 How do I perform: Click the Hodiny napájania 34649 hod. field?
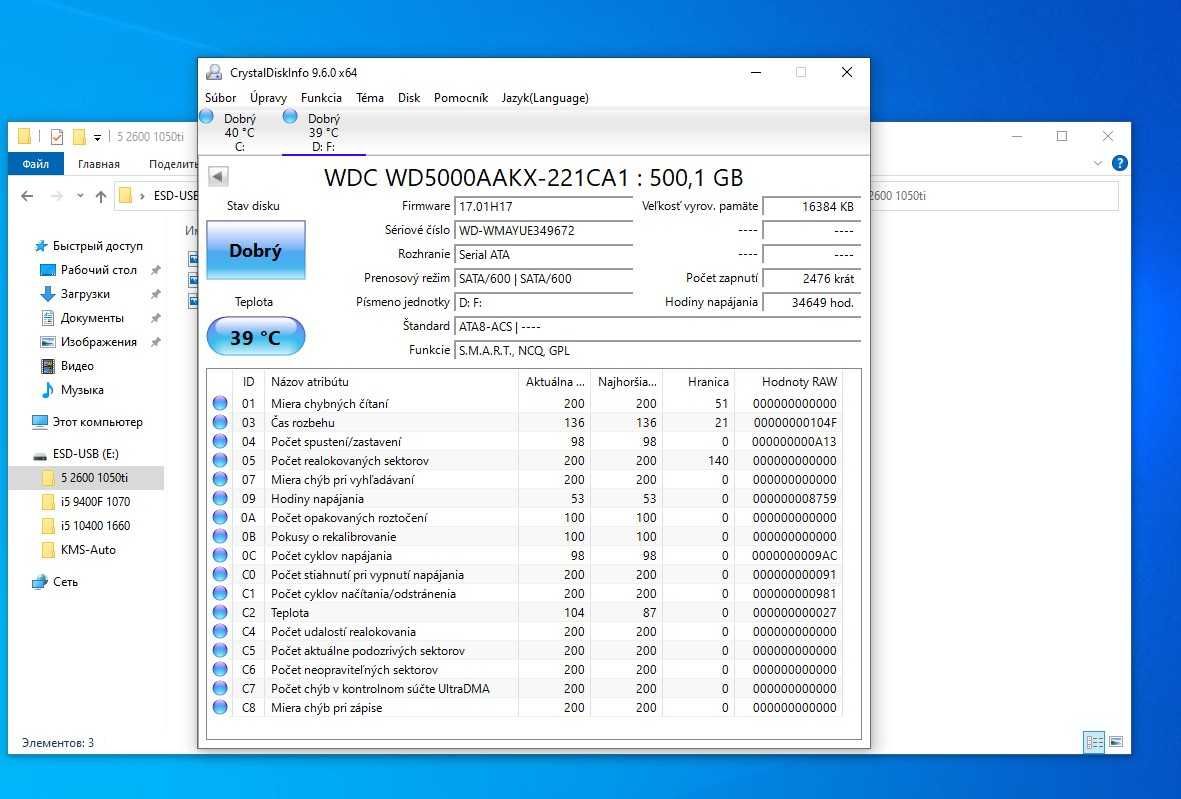tap(811, 303)
